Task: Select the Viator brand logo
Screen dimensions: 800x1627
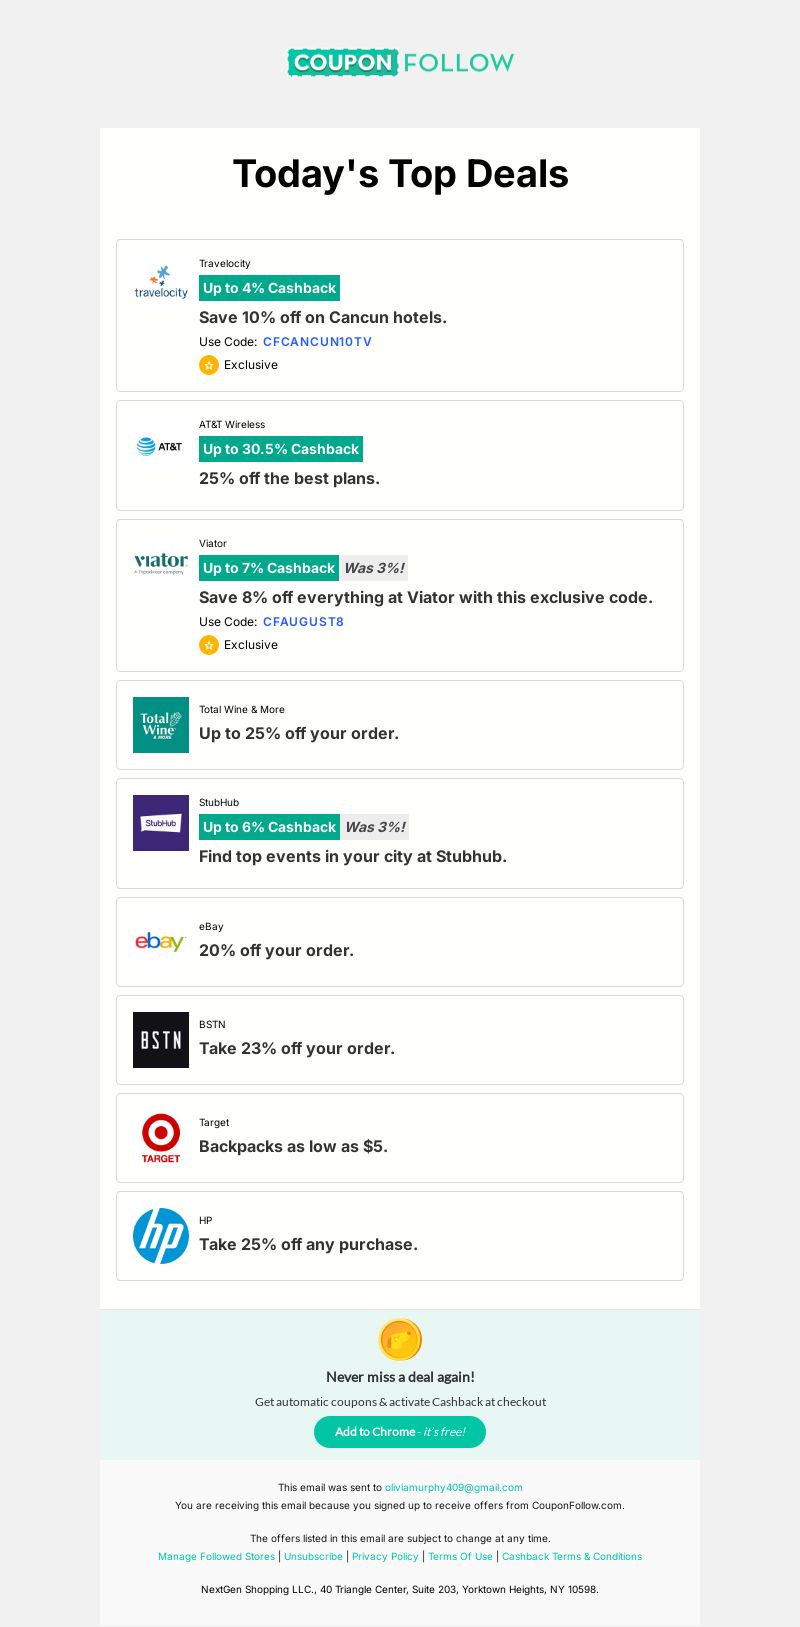Action: coord(161,563)
